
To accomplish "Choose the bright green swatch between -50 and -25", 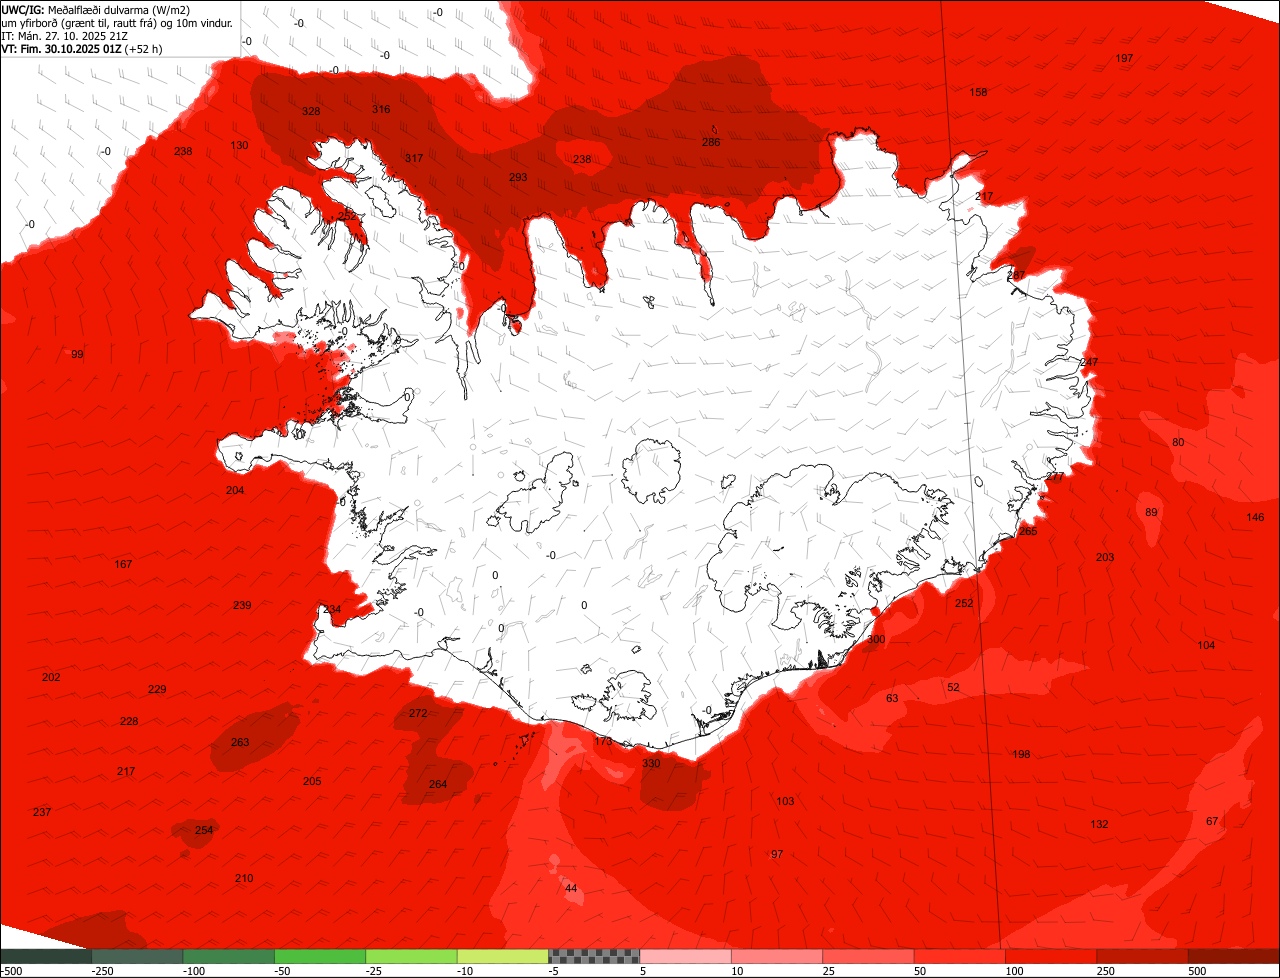I will click(x=320, y=956).
